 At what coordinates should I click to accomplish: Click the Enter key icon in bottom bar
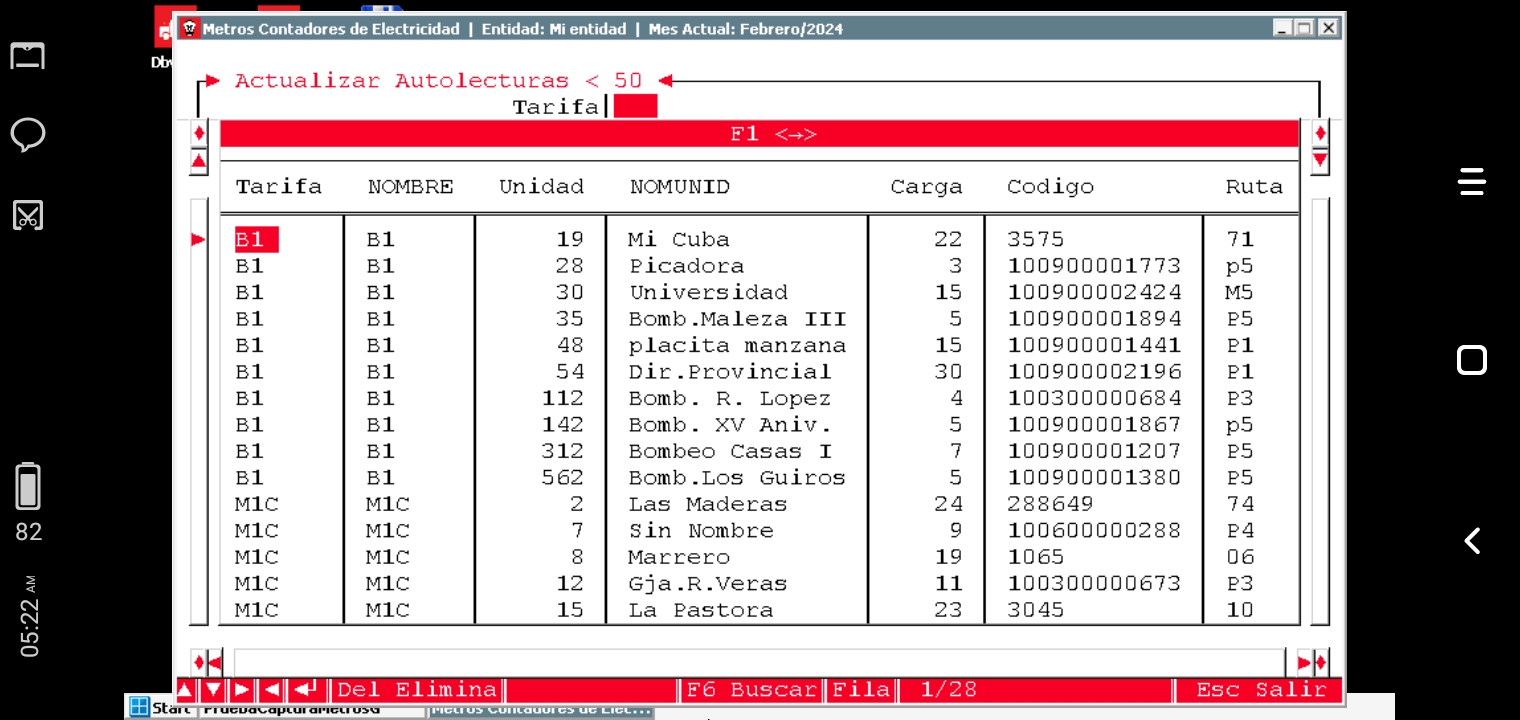tap(308, 690)
